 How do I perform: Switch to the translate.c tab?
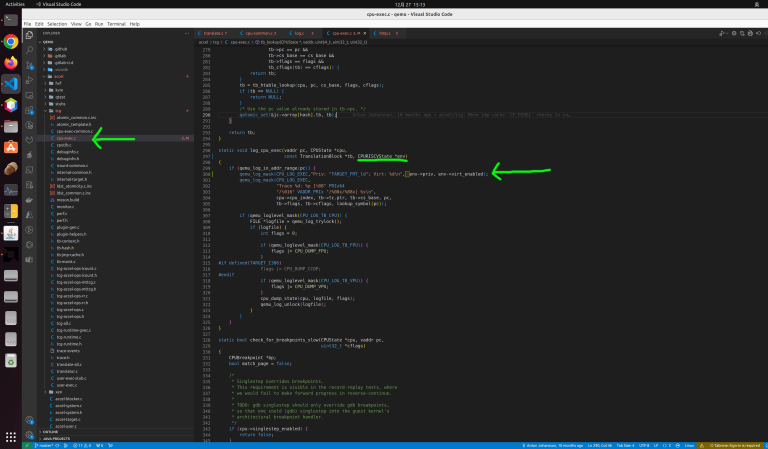coord(215,33)
